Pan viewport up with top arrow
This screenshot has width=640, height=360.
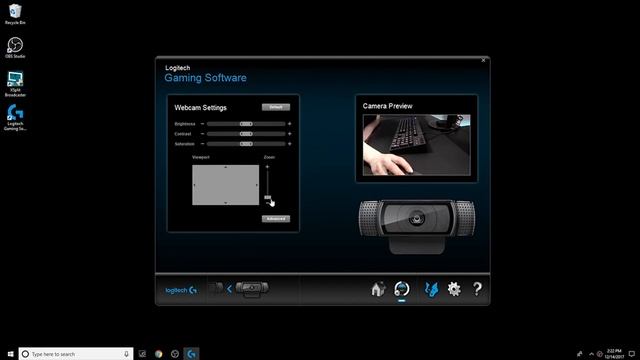click(x=226, y=167)
